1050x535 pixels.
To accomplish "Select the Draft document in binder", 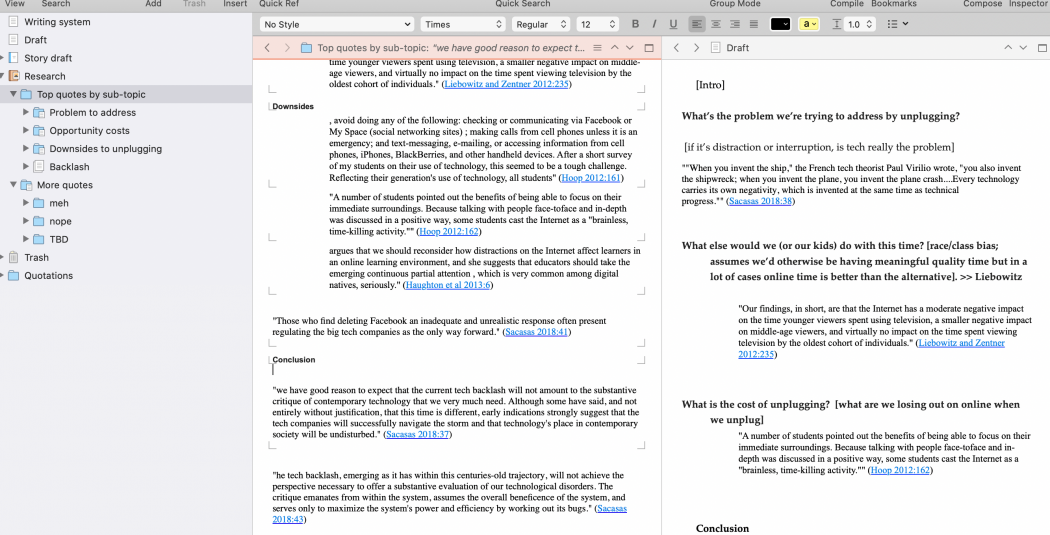I will [35, 40].
